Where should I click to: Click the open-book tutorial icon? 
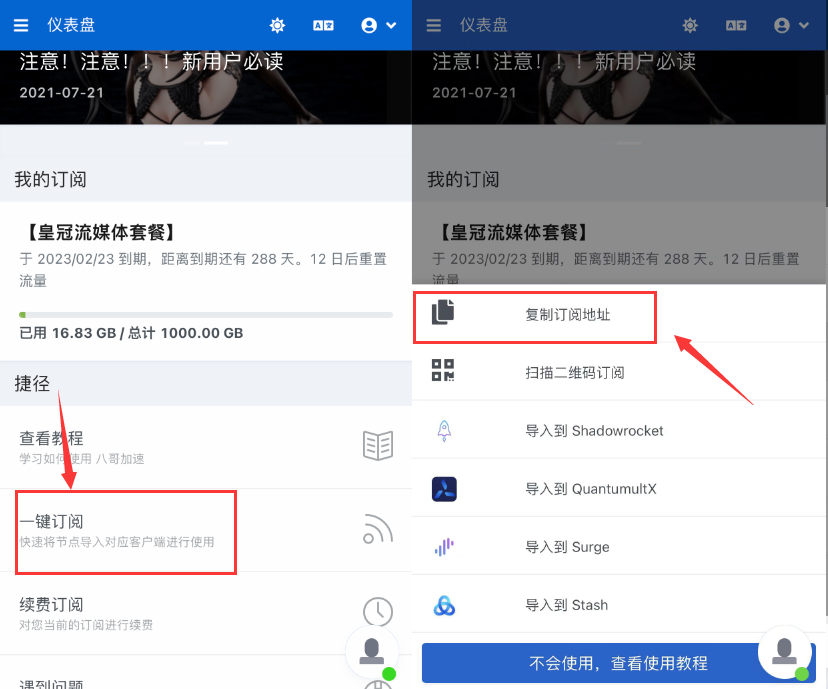tap(378, 446)
